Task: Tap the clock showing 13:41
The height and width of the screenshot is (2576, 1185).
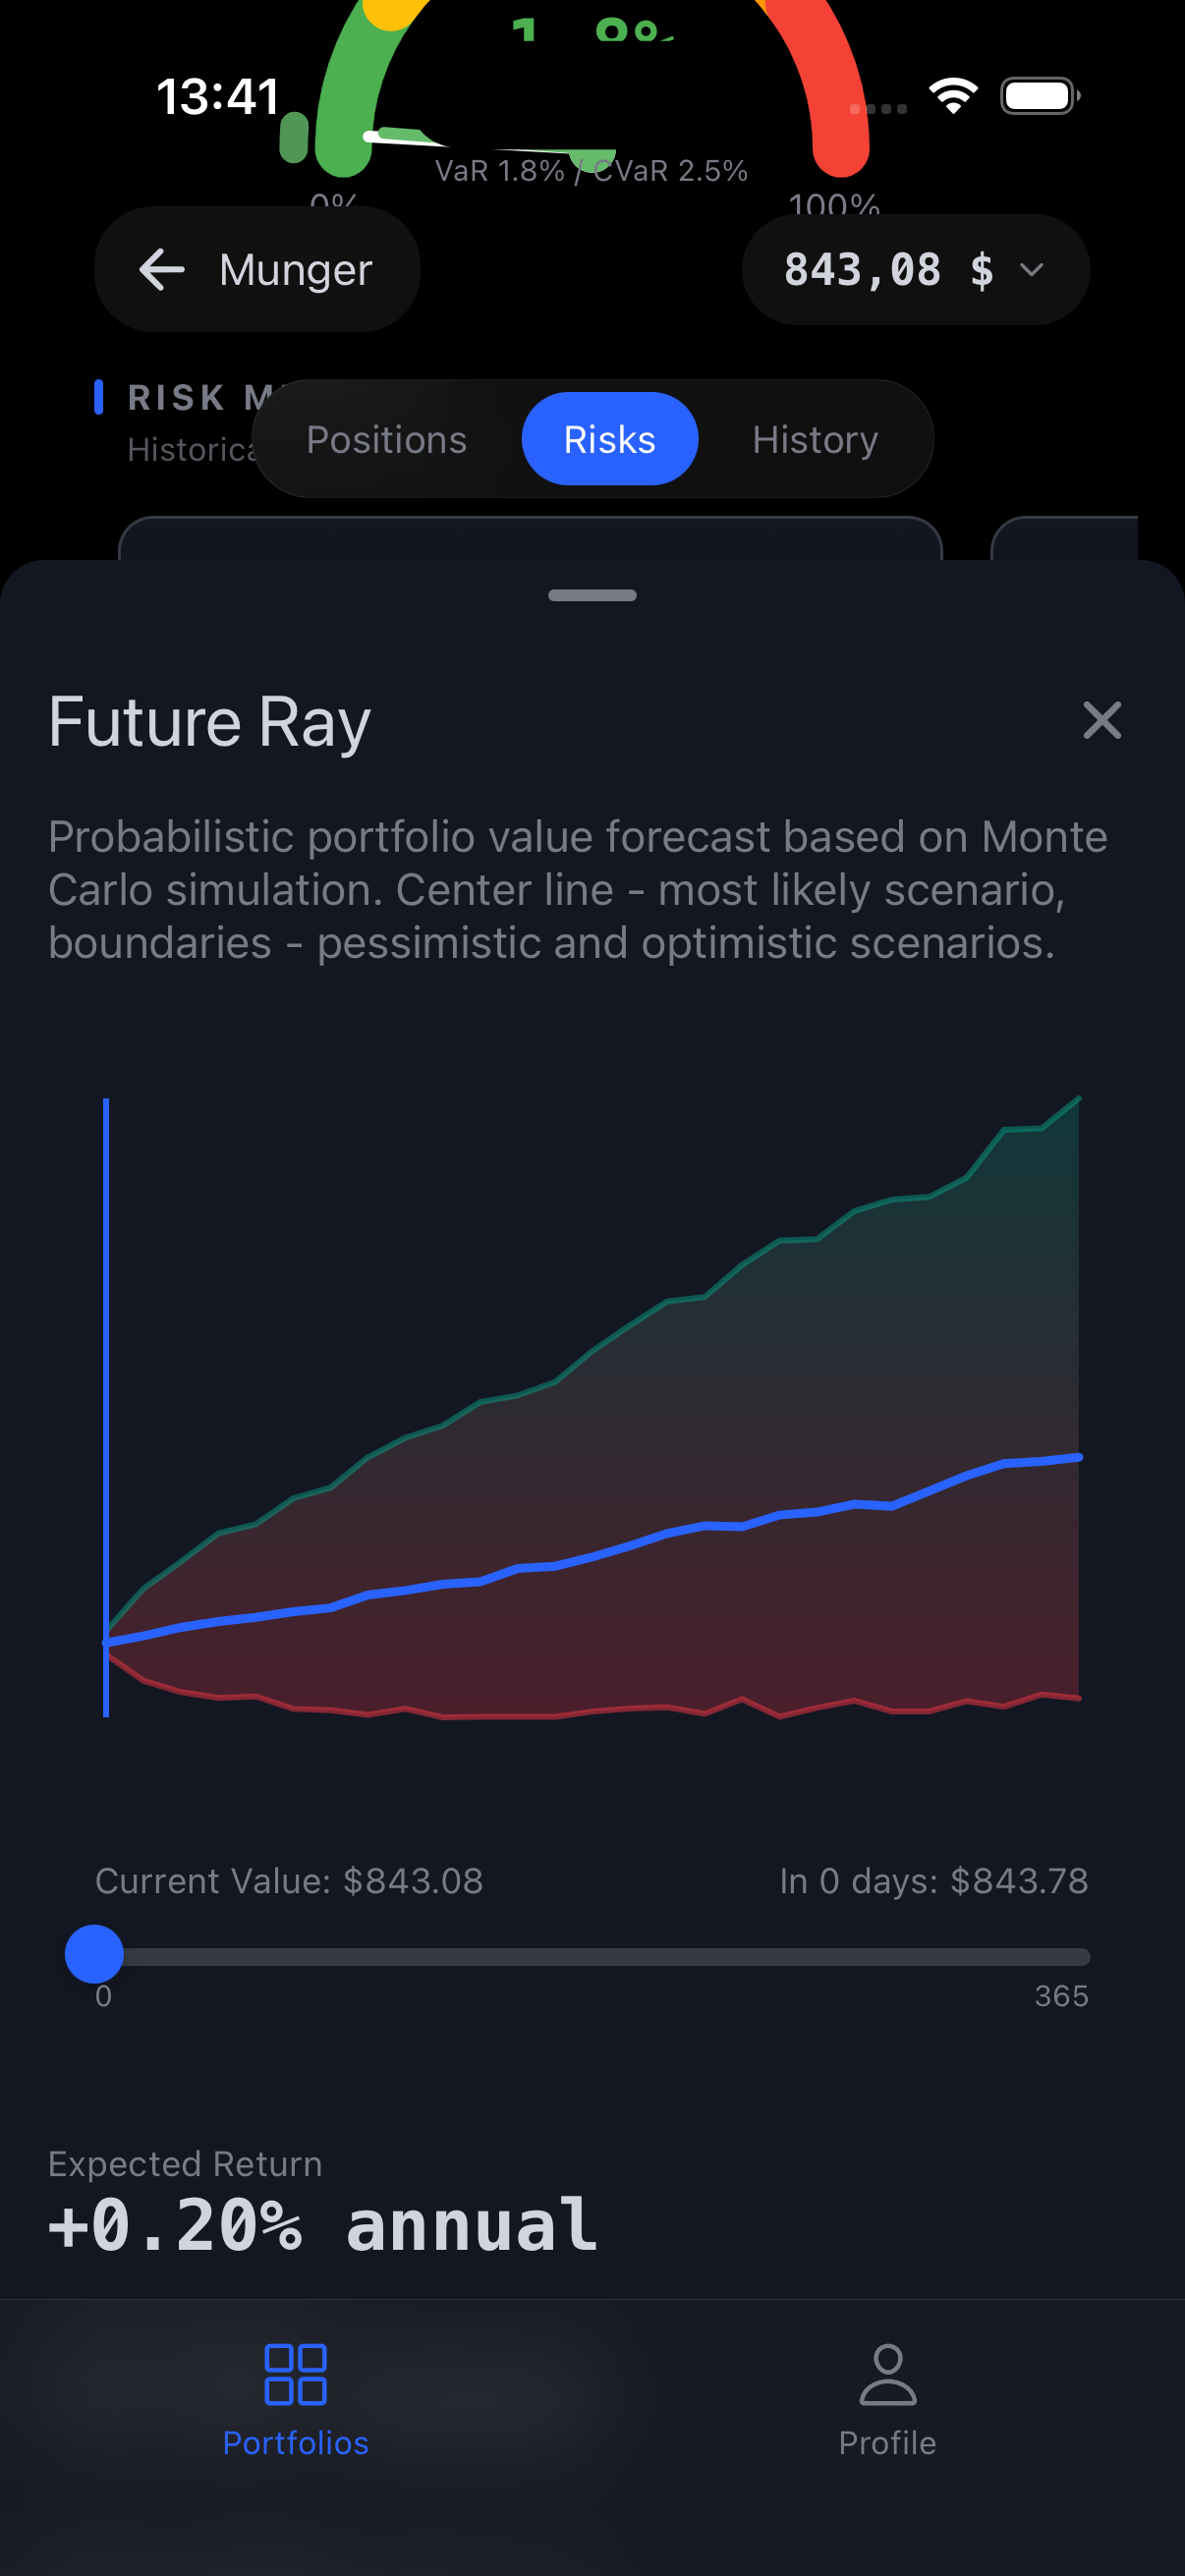Action: tap(216, 95)
